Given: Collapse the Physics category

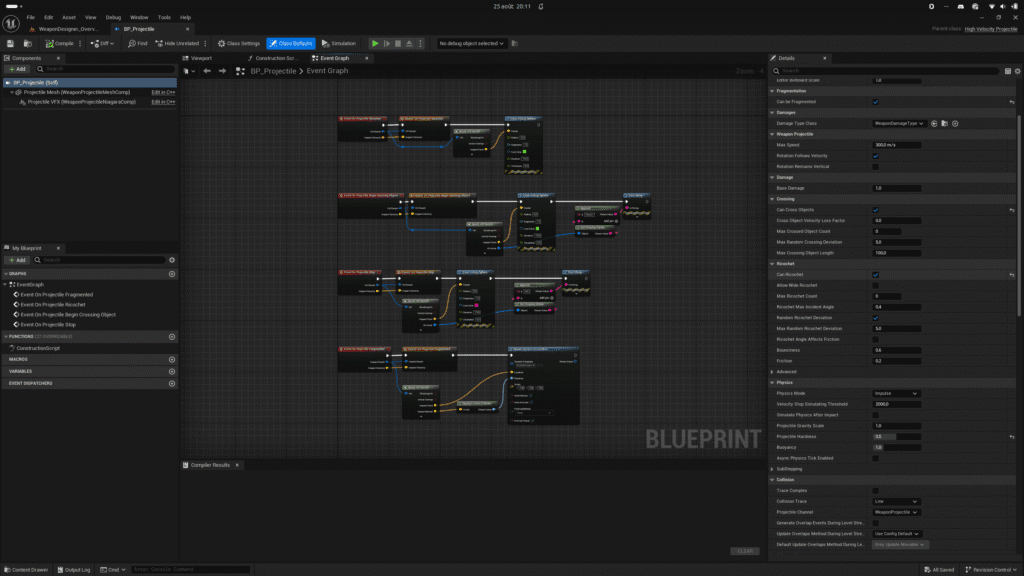Looking at the screenshot, I should click(772, 383).
